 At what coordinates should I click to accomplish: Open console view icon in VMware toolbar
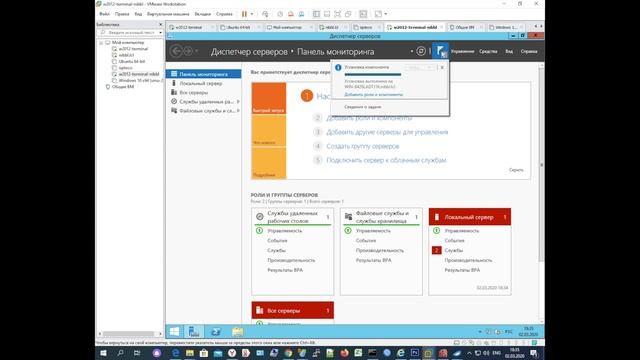pyautogui.click(x=363, y=14)
